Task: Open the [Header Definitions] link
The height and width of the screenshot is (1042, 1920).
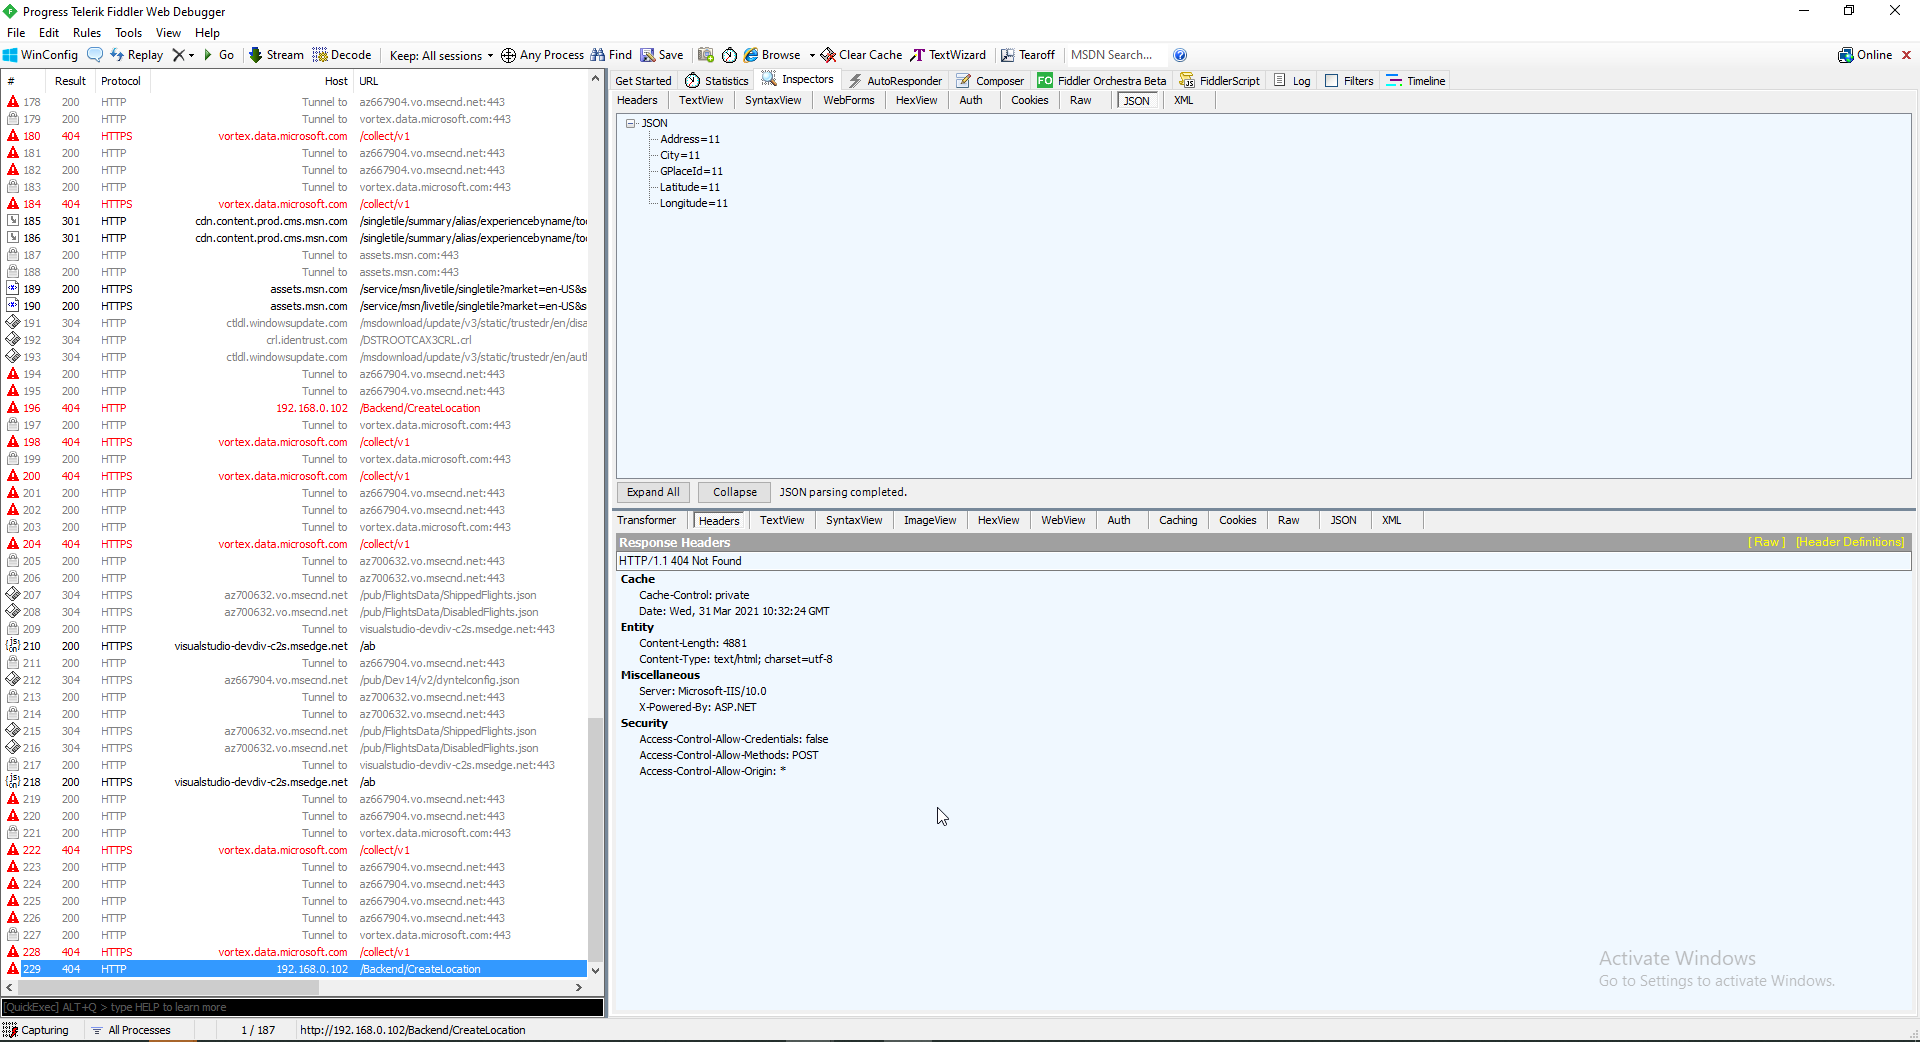Action: (x=1850, y=542)
